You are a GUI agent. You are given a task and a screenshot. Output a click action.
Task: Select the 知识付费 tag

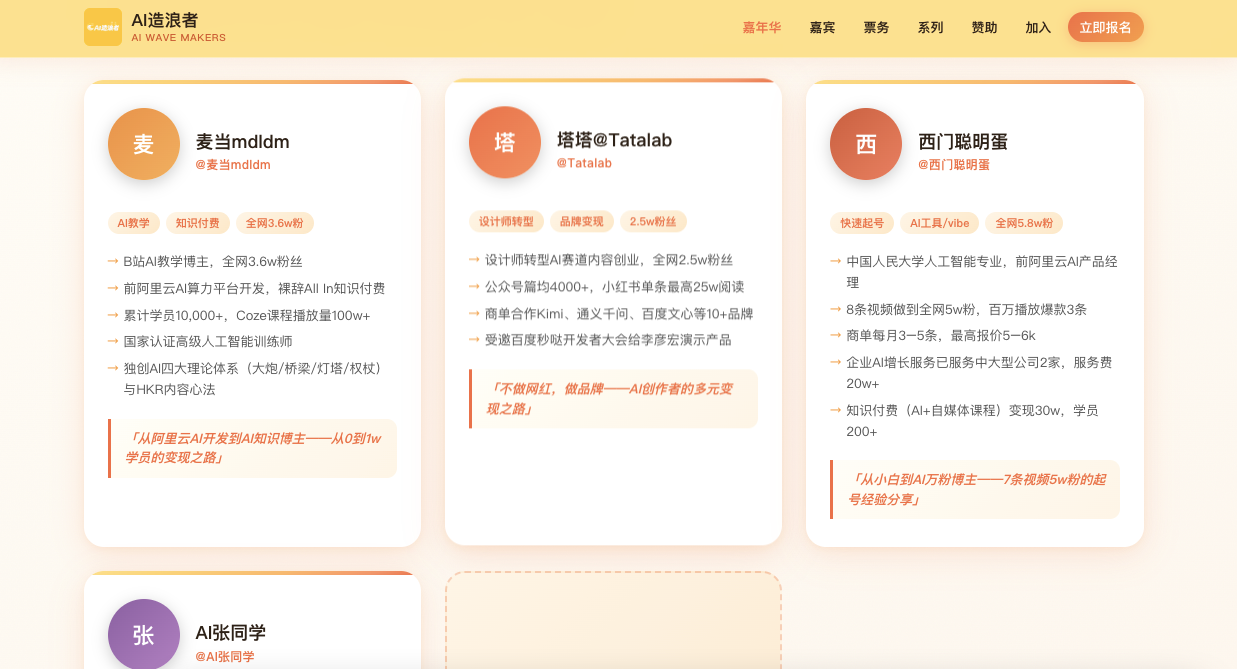pyautogui.click(x=198, y=223)
